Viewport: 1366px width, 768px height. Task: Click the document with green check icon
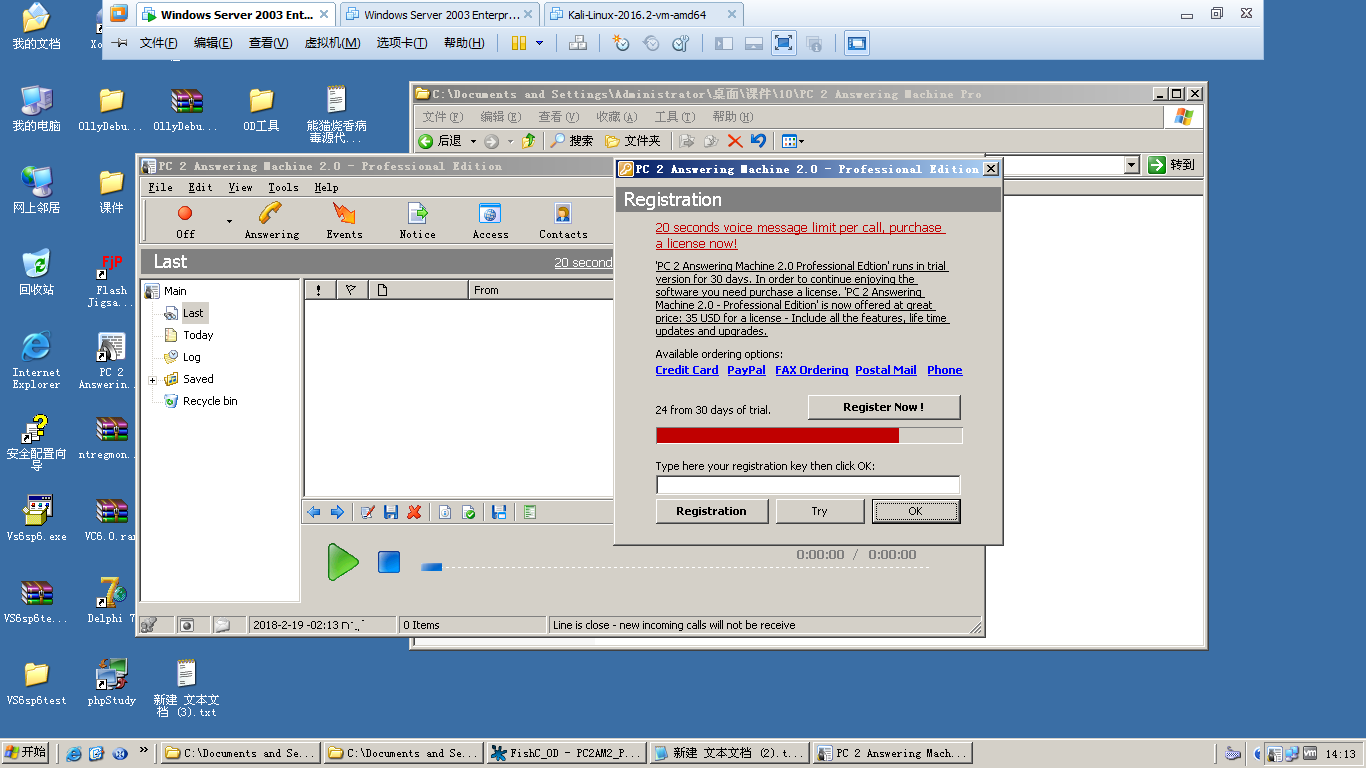[468, 512]
